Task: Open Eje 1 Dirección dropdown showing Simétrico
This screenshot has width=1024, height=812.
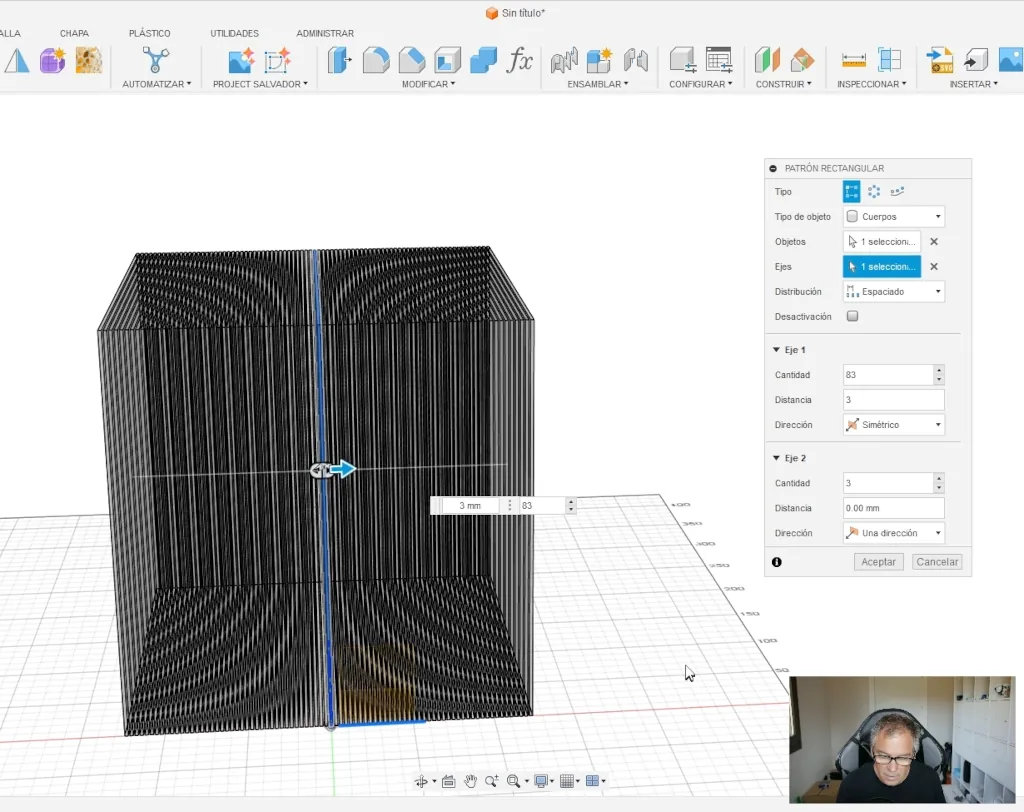Action: pyautogui.click(x=894, y=425)
